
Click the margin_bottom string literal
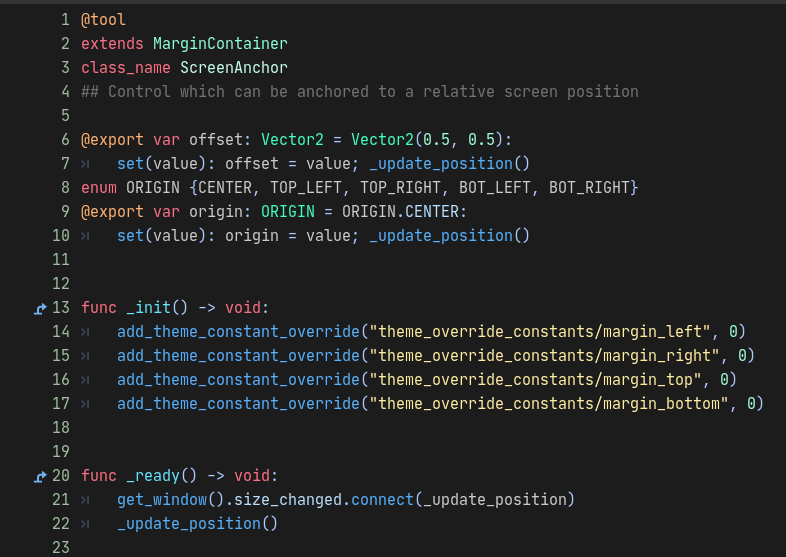(x=549, y=404)
